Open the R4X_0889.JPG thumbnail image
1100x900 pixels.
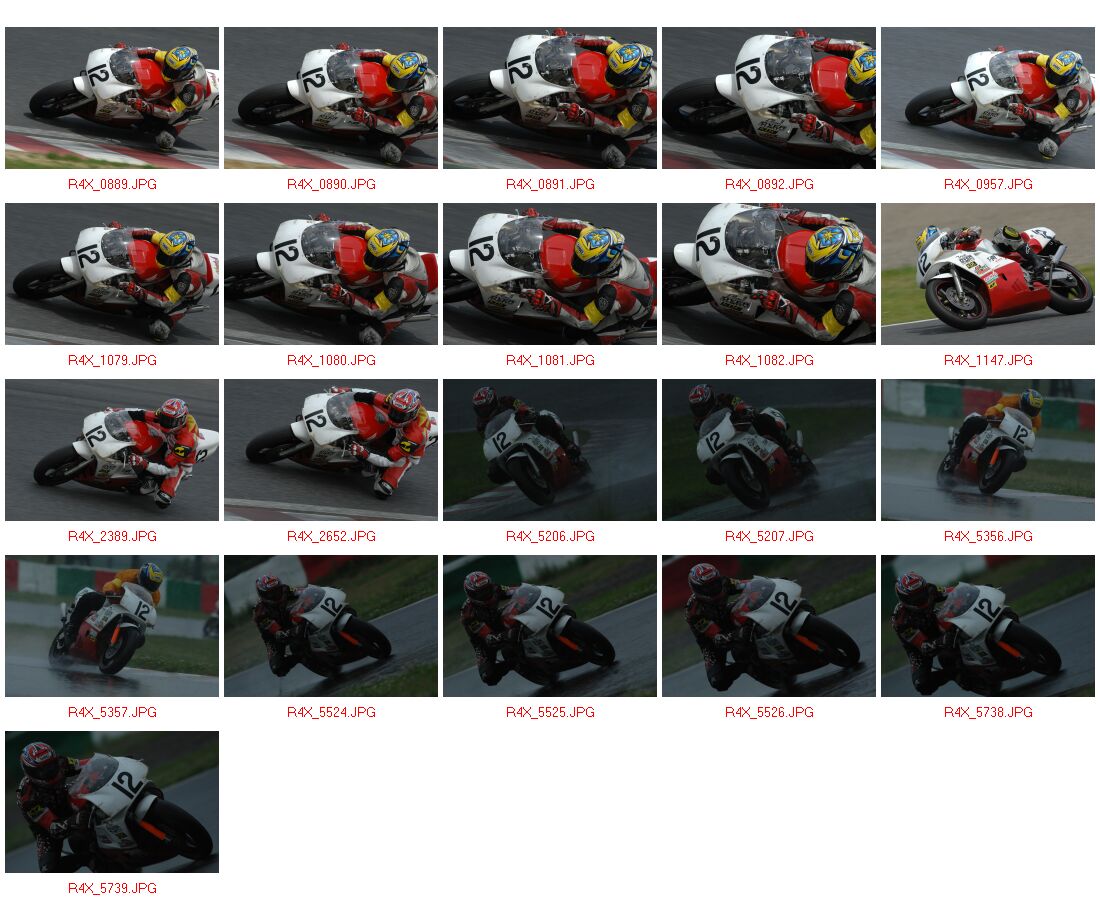112,98
